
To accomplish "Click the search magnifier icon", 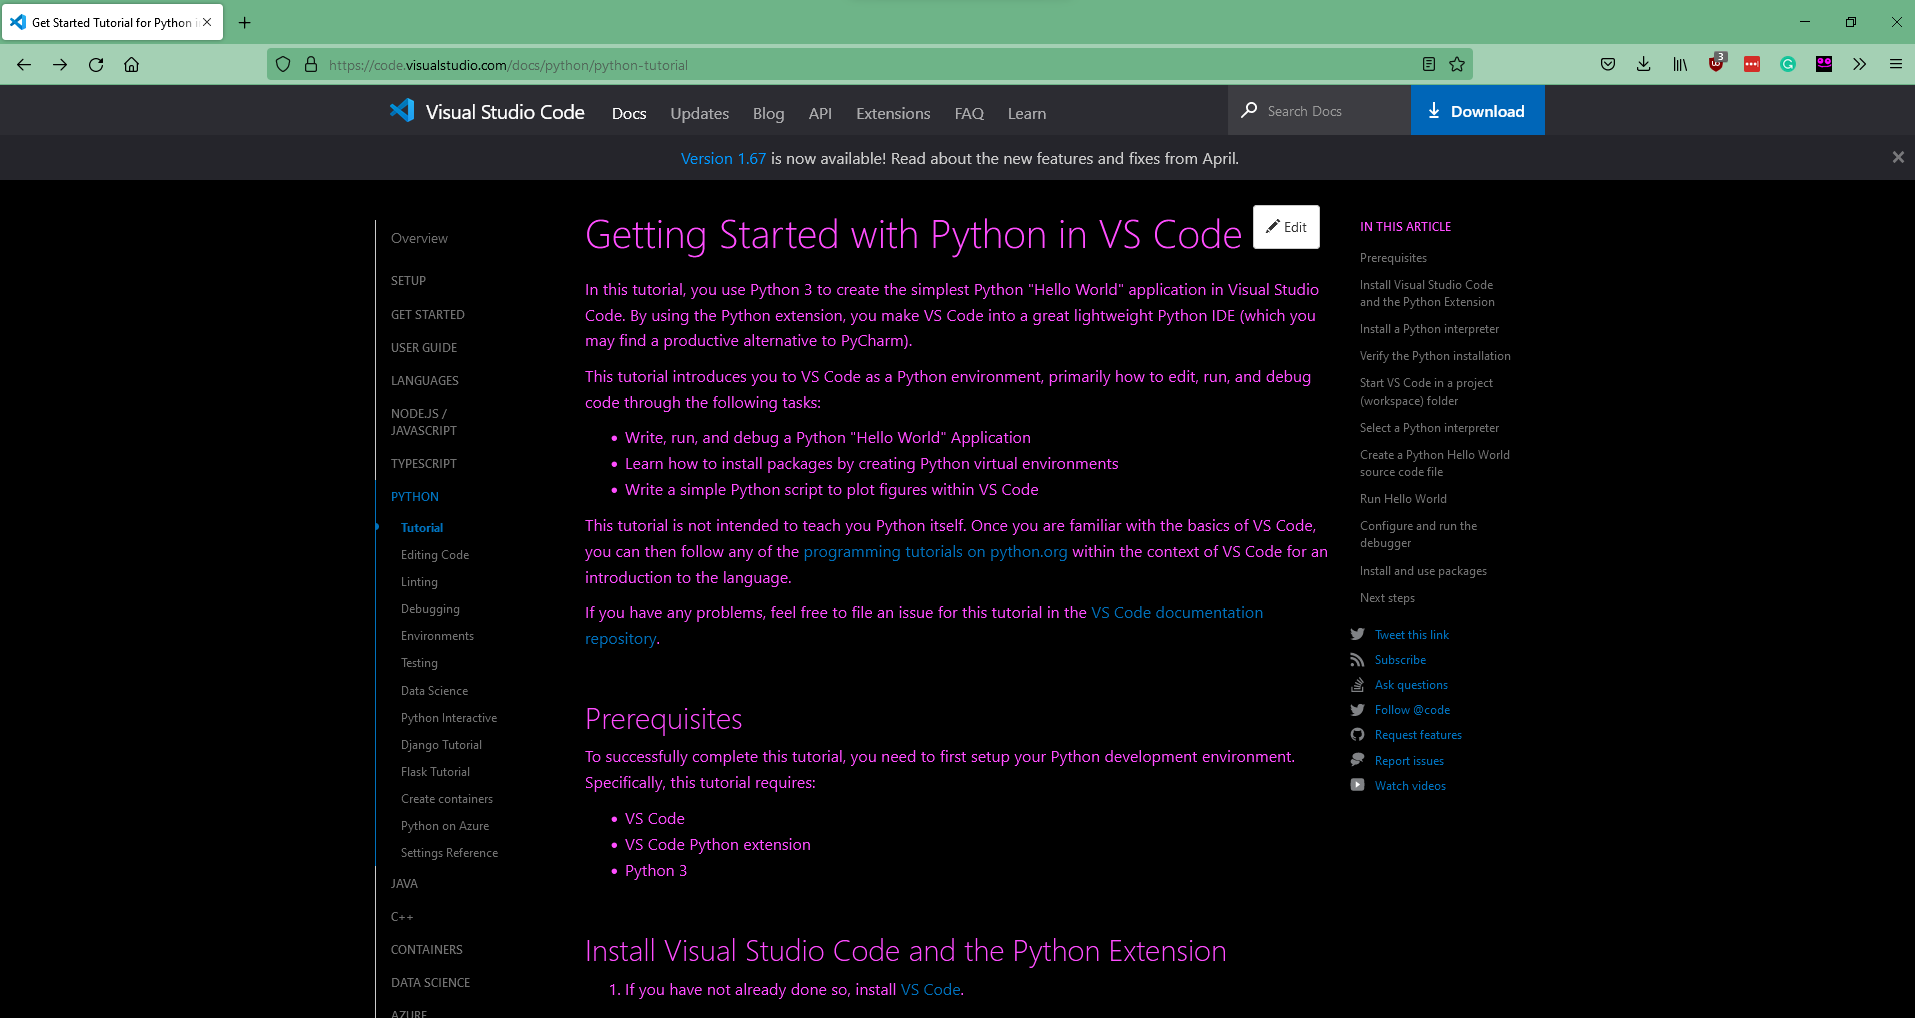I will (x=1249, y=110).
